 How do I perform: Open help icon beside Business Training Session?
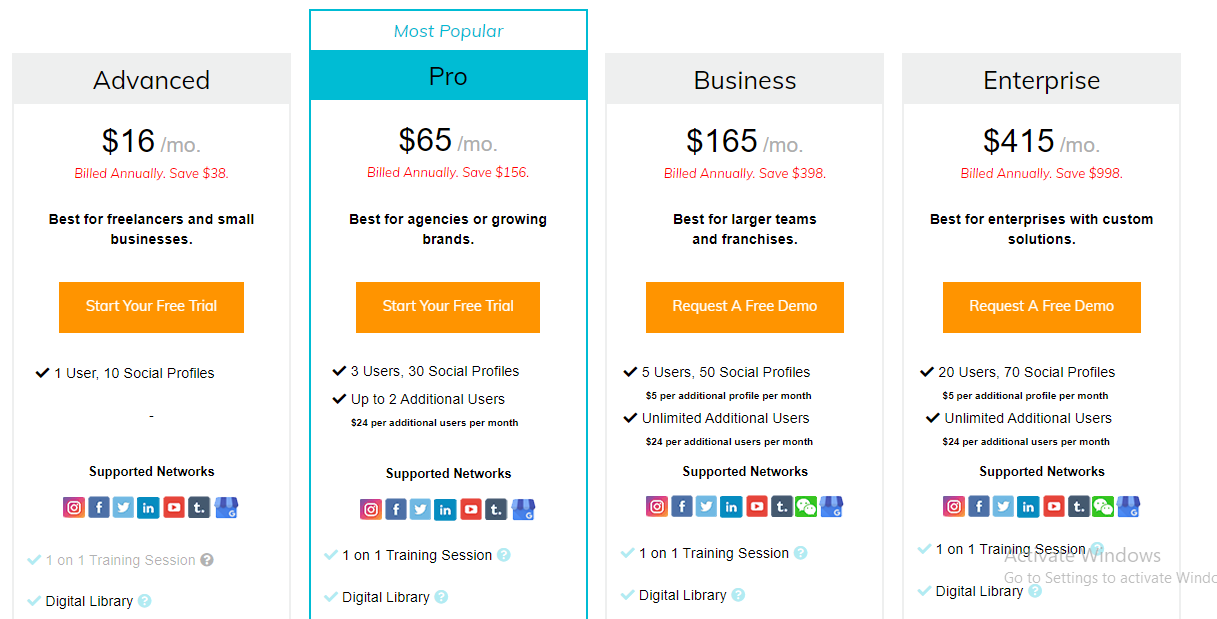click(801, 553)
